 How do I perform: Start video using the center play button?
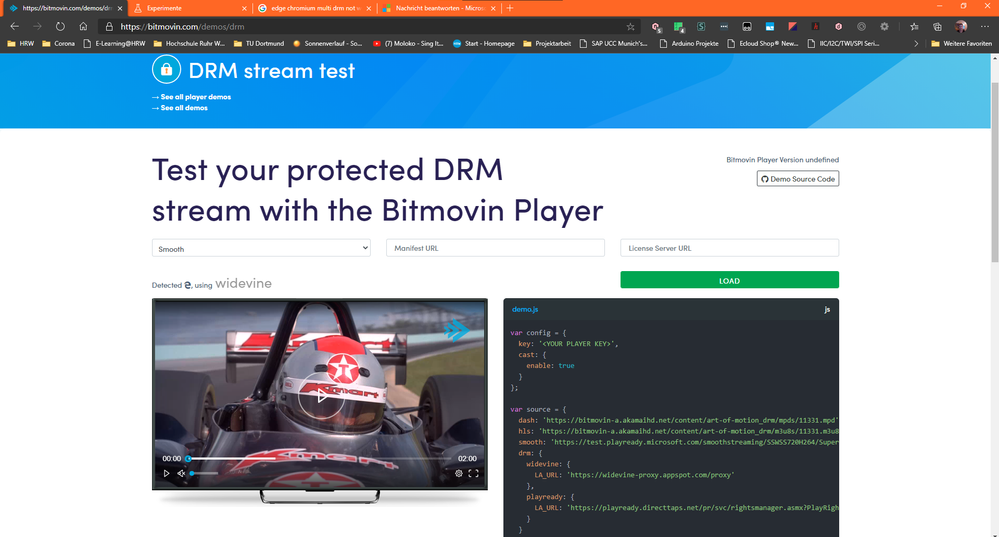320,396
